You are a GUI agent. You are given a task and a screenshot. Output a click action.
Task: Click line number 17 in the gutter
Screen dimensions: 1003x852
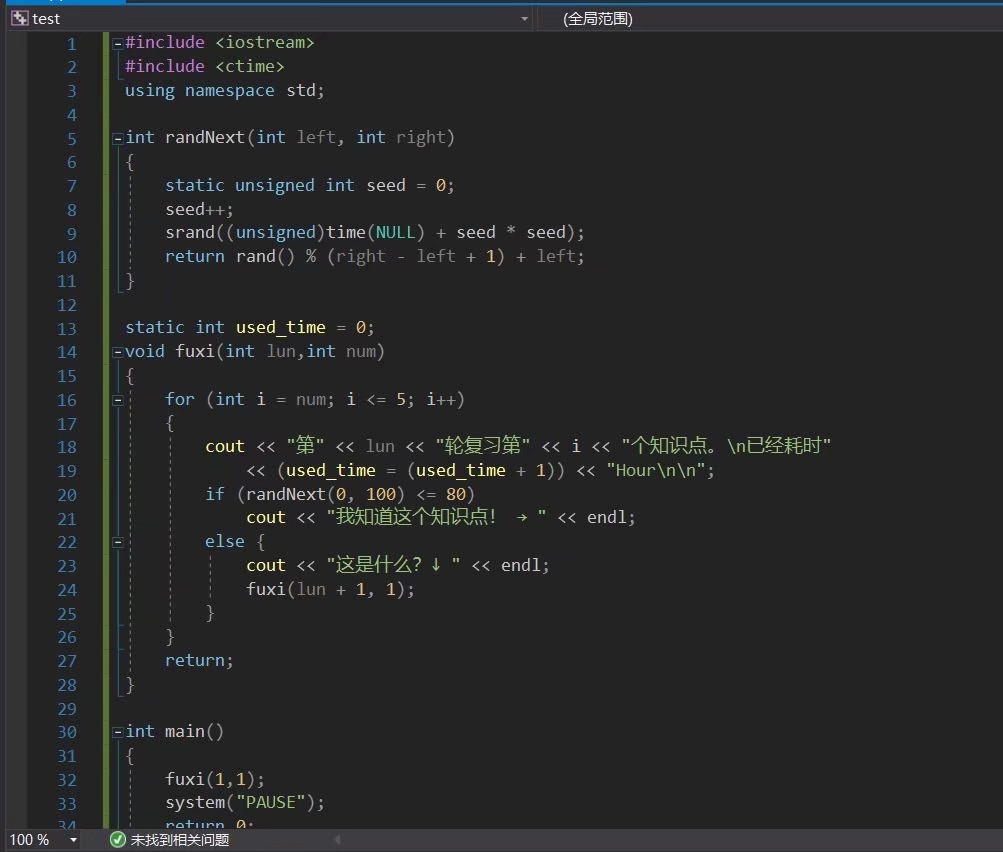coord(67,423)
